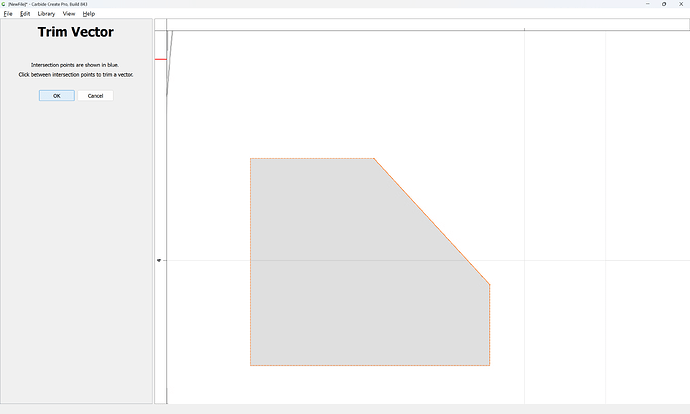Open the Help menu
Image resolution: width=690 pixels, height=414 pixels.
(88, 14)
